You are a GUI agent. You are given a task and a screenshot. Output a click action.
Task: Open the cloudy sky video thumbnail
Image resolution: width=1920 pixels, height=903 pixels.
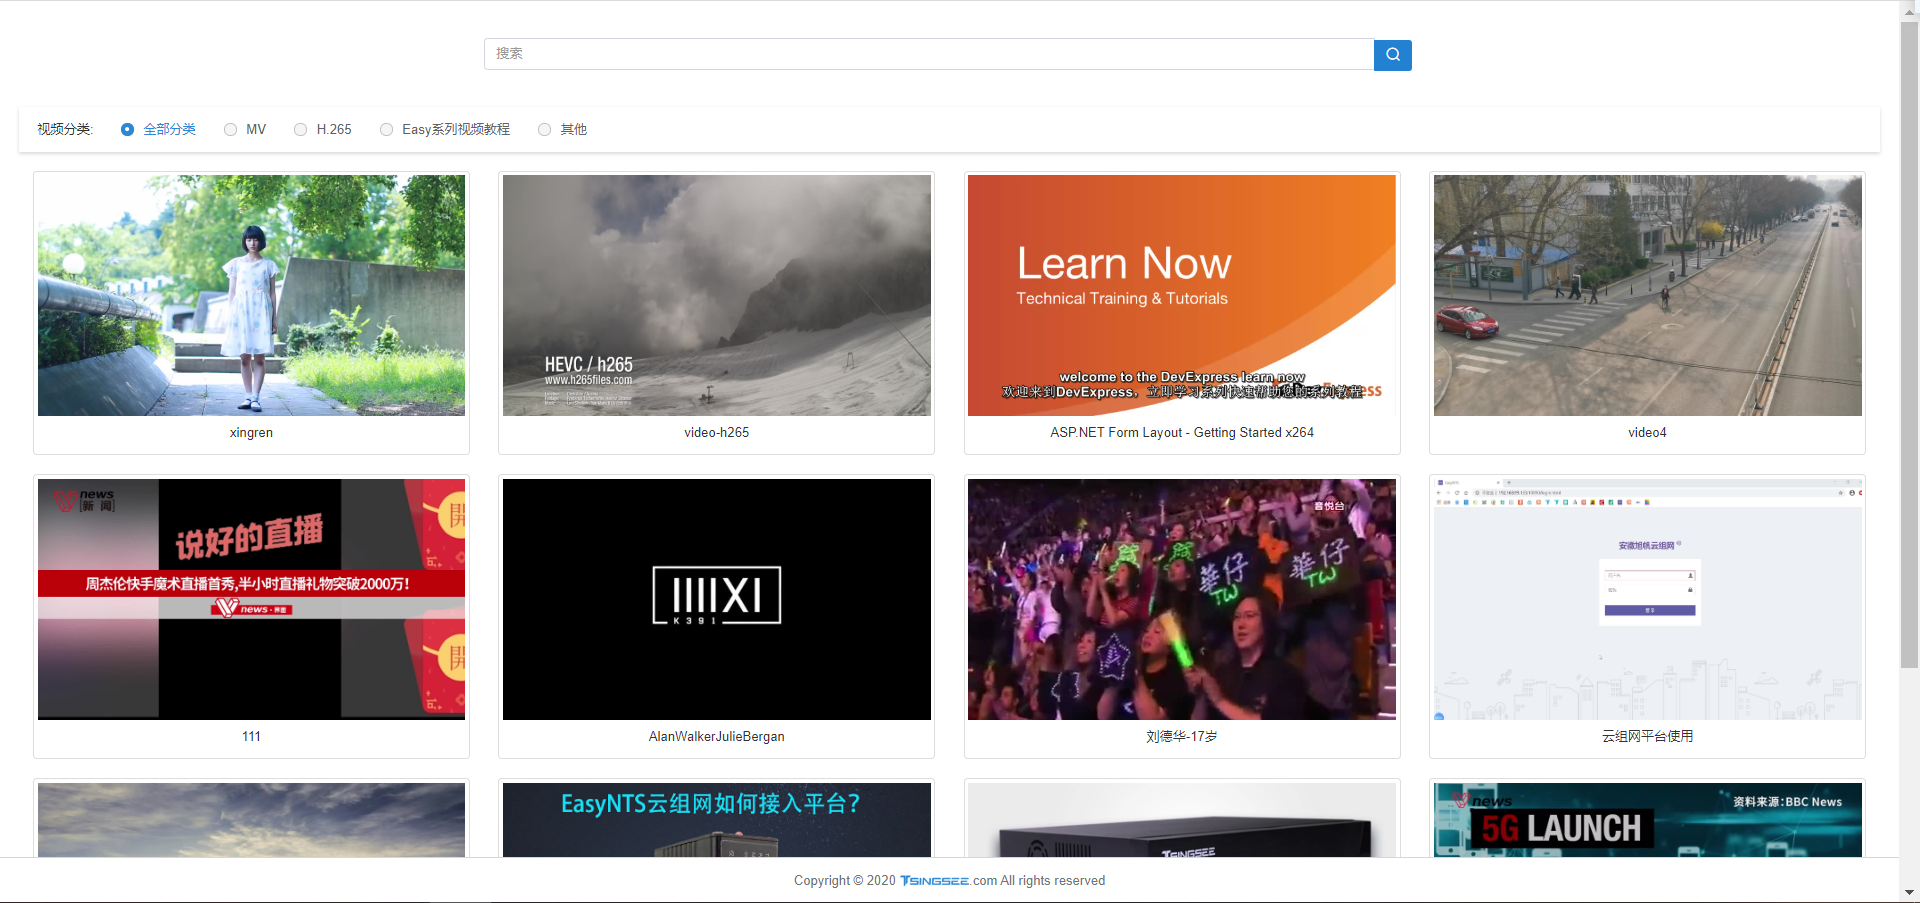251,819
